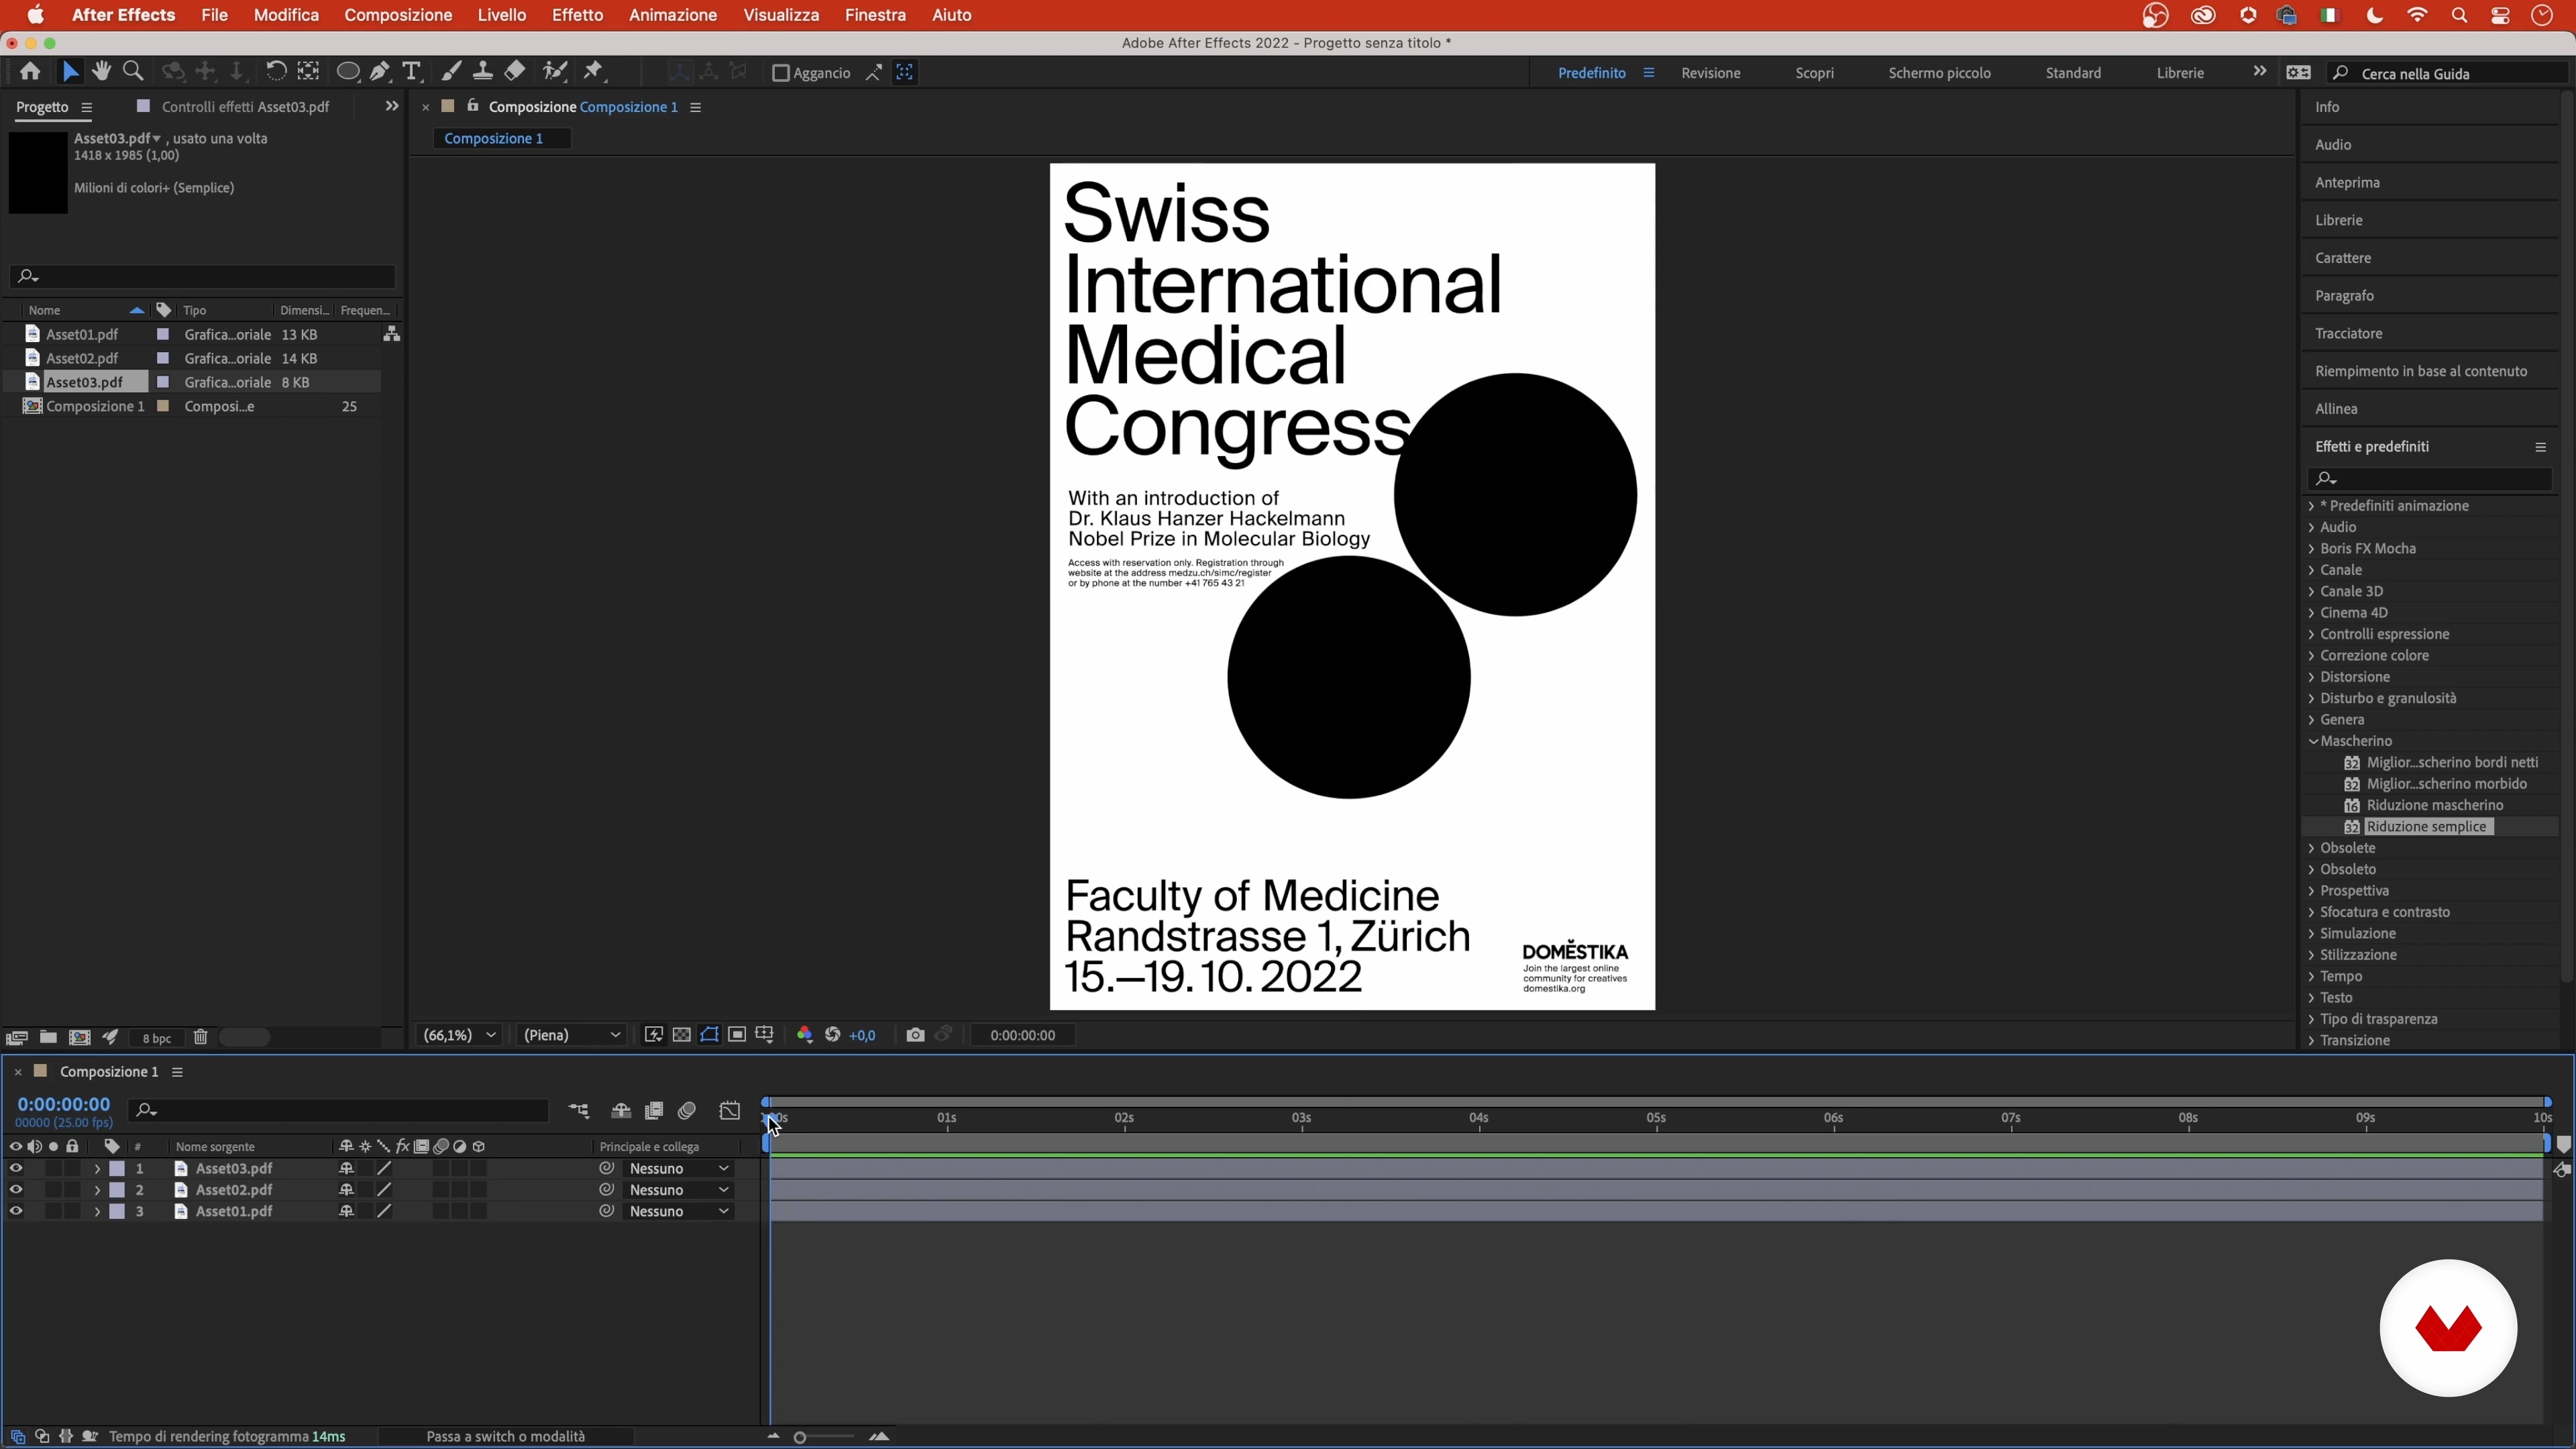2576x1449 pixels.
Task: Hide the Asset03.pdf layer with eye icon
Action: 15,1168
